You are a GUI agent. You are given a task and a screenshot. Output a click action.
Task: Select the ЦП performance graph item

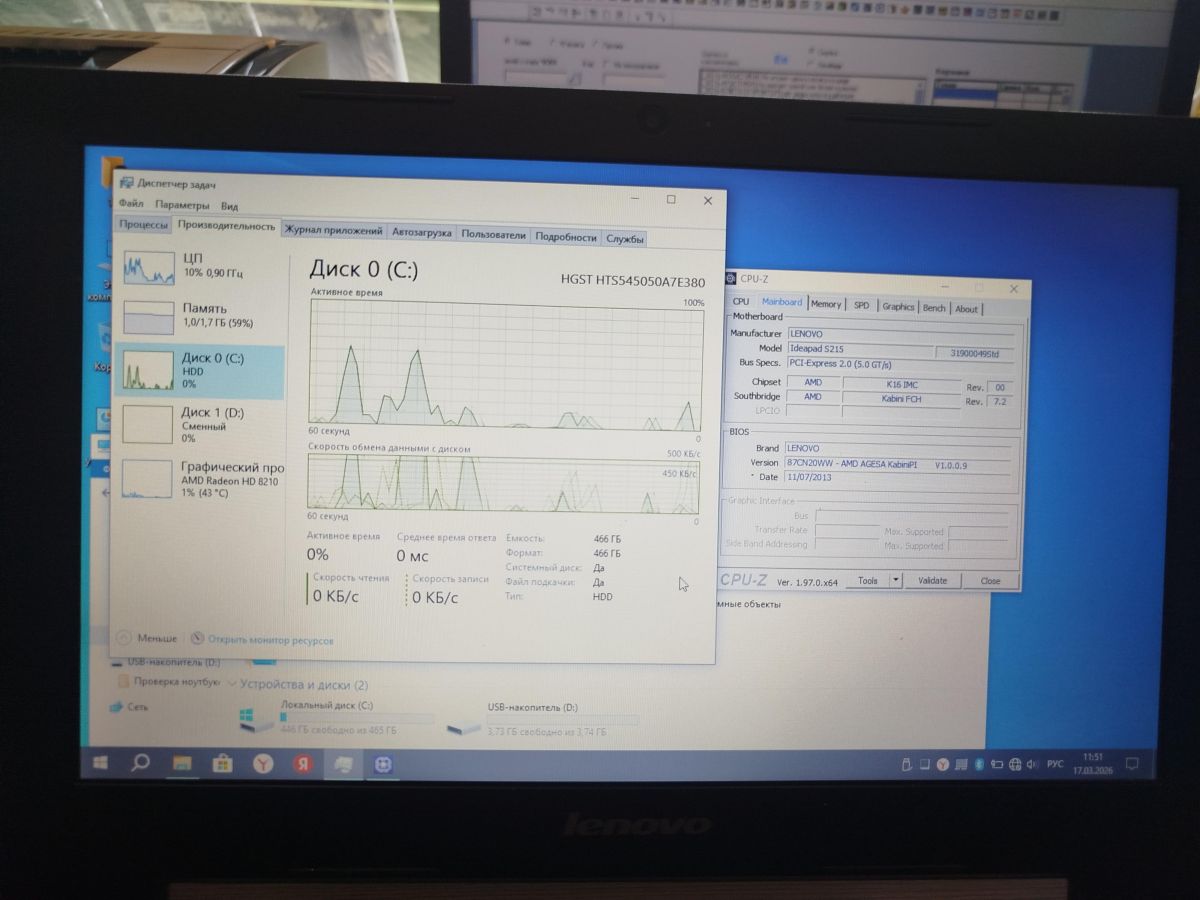point(198,266)
